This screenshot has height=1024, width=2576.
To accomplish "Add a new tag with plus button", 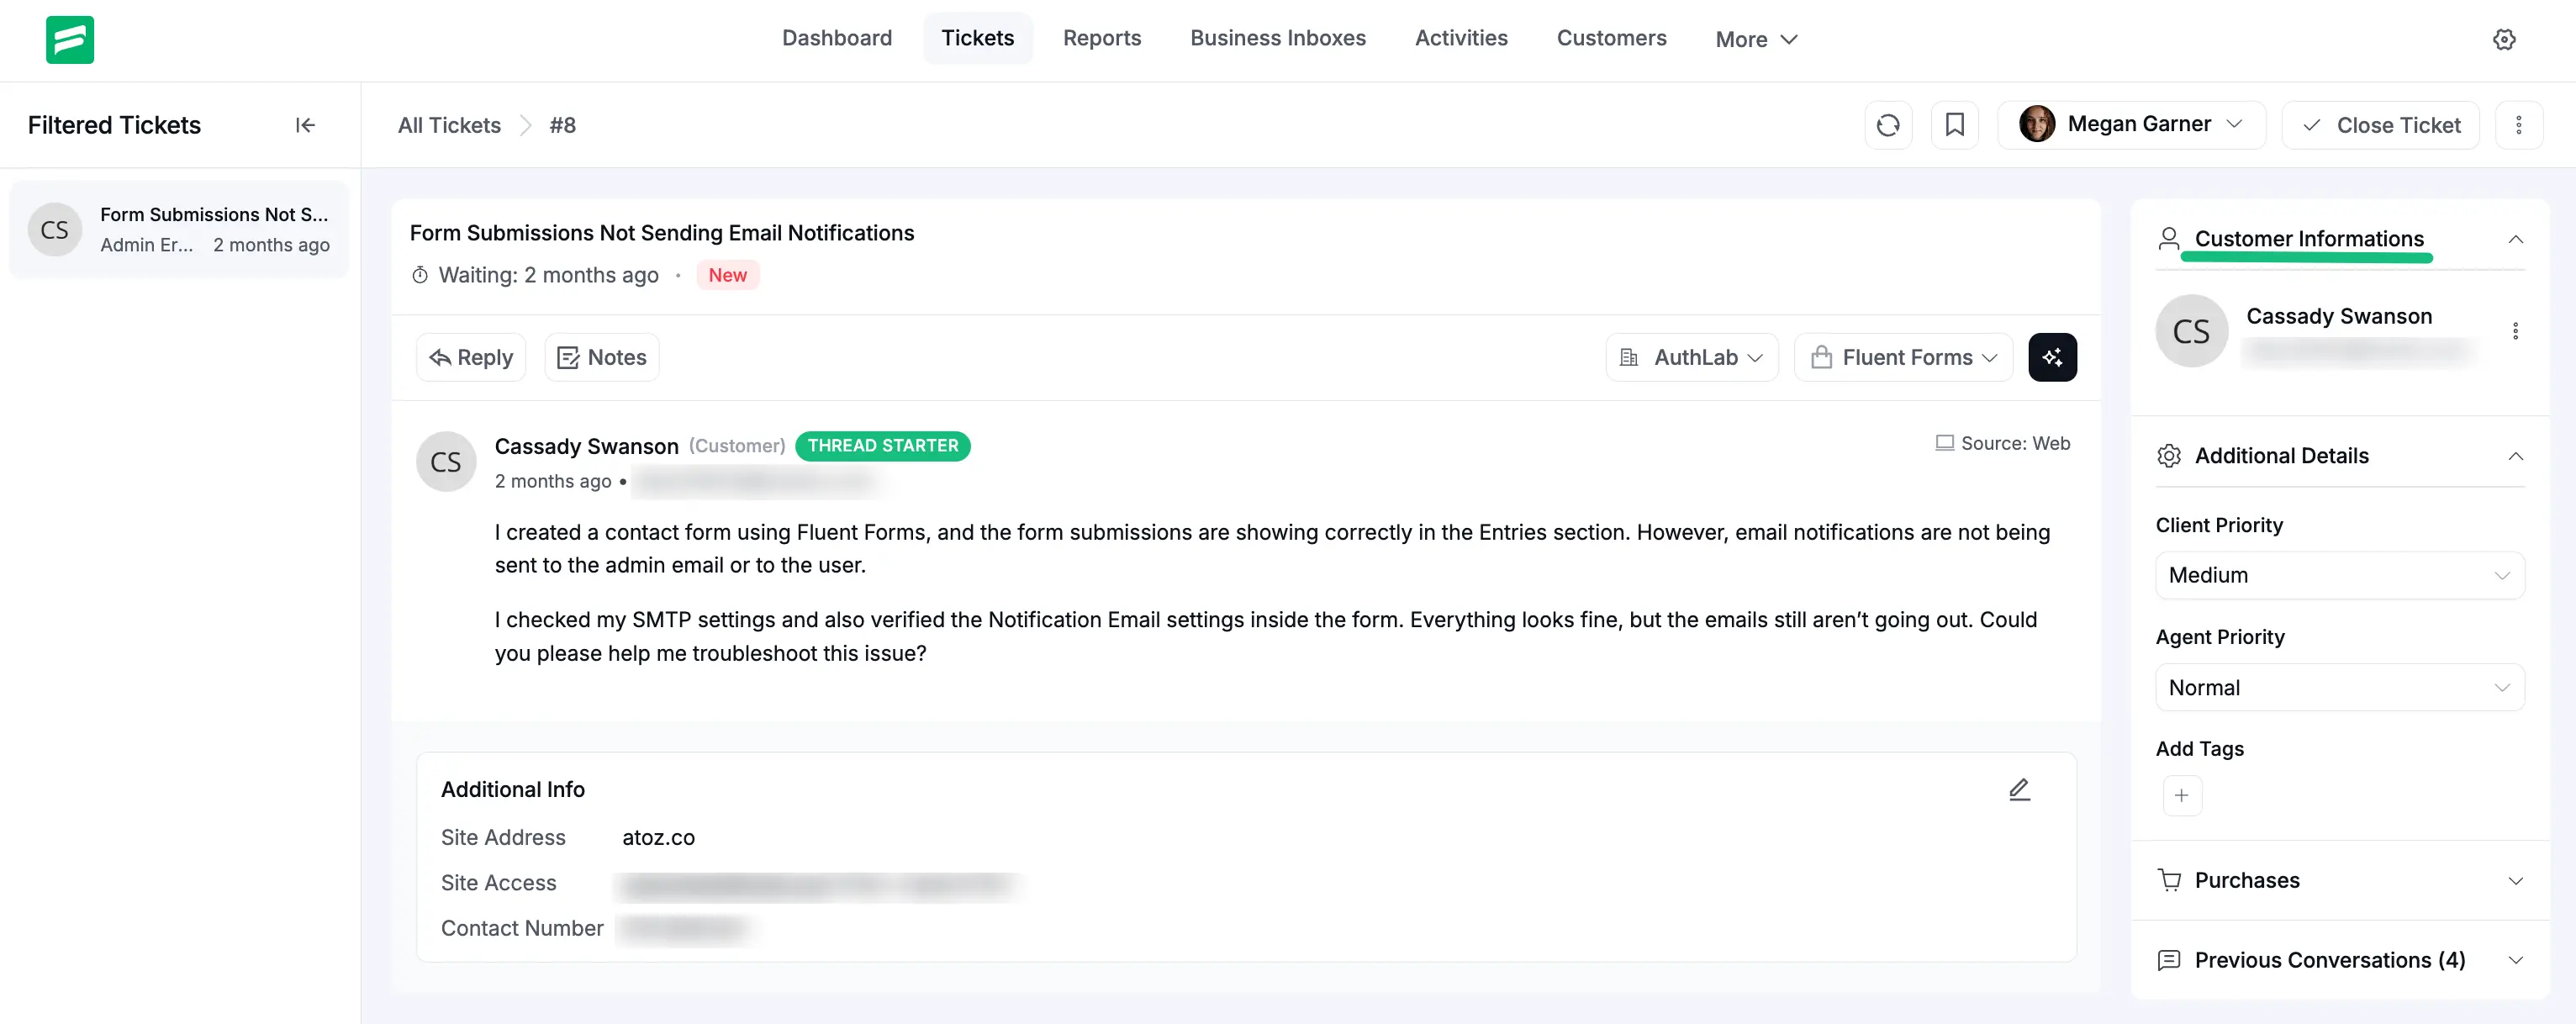I will pos(2182,796).
